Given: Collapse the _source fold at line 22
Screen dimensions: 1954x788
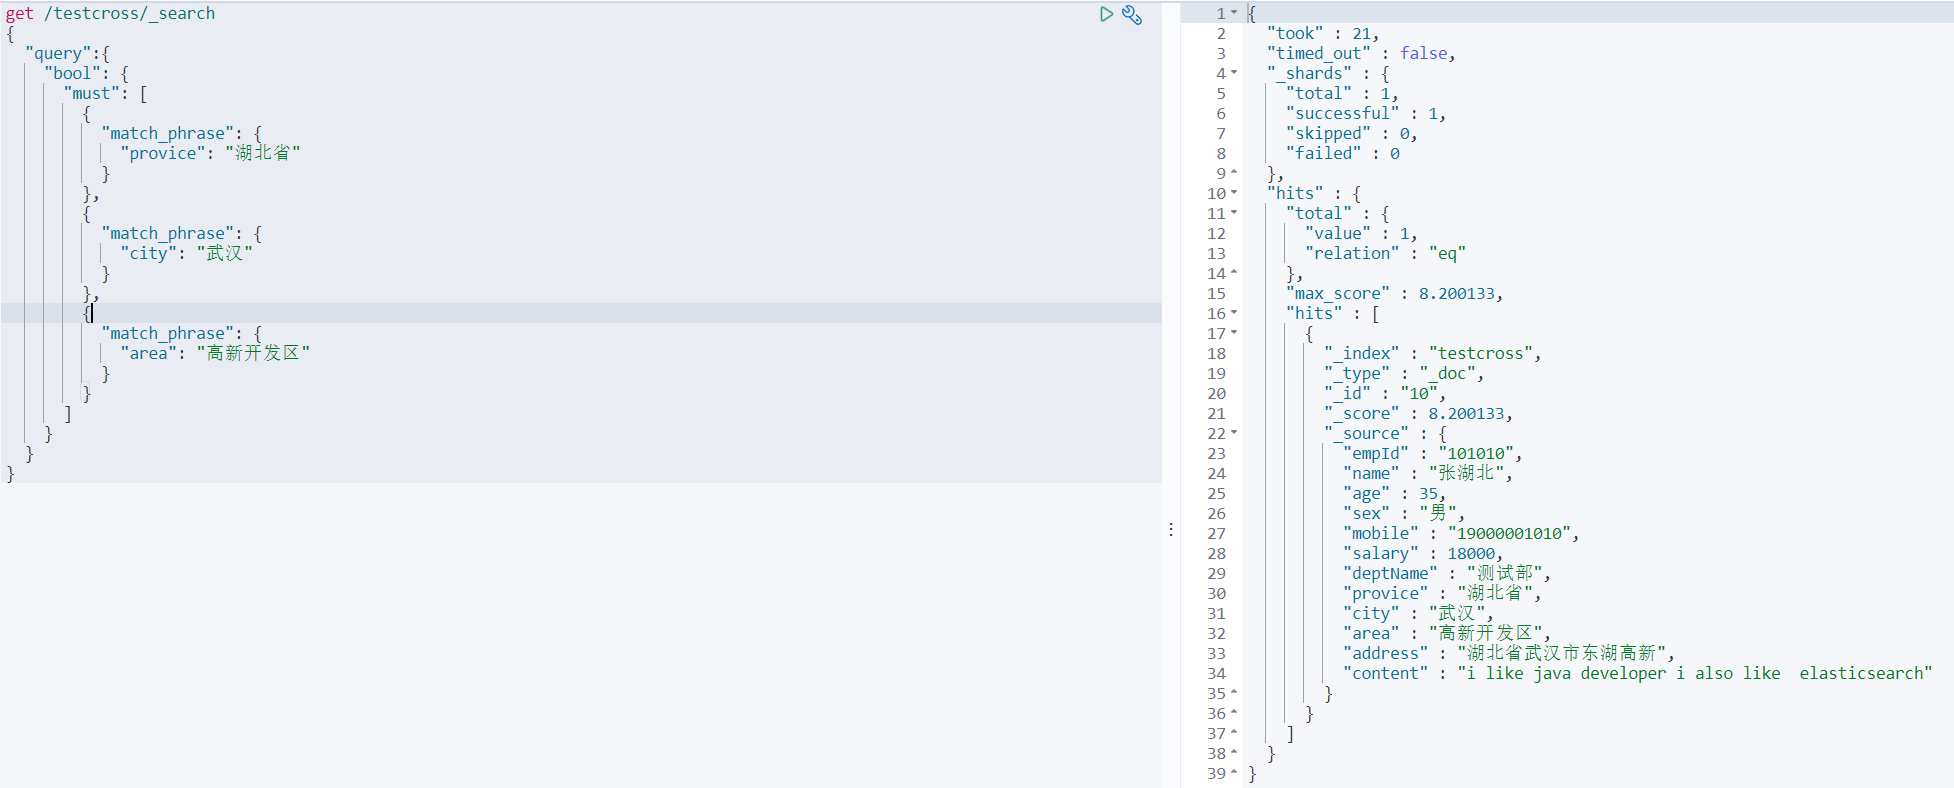Looking at the screenshot, I should (x=1234, y=433).
